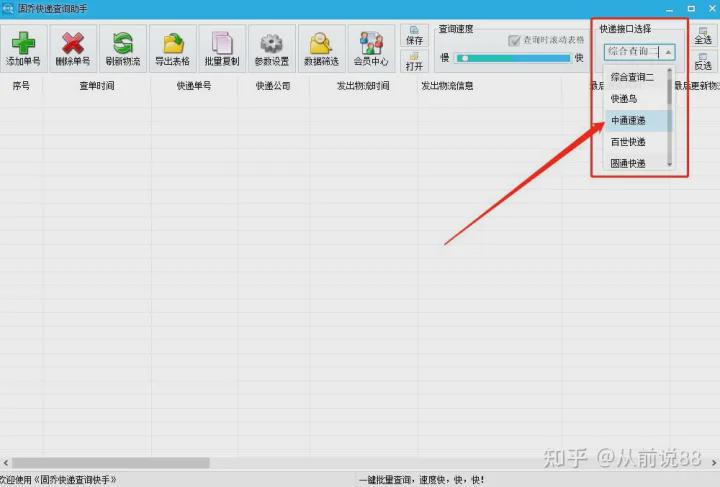Viewport: 720px width, 487px height.
Task: Click the 最后更新物流 column header
Action: click(695, 86)
